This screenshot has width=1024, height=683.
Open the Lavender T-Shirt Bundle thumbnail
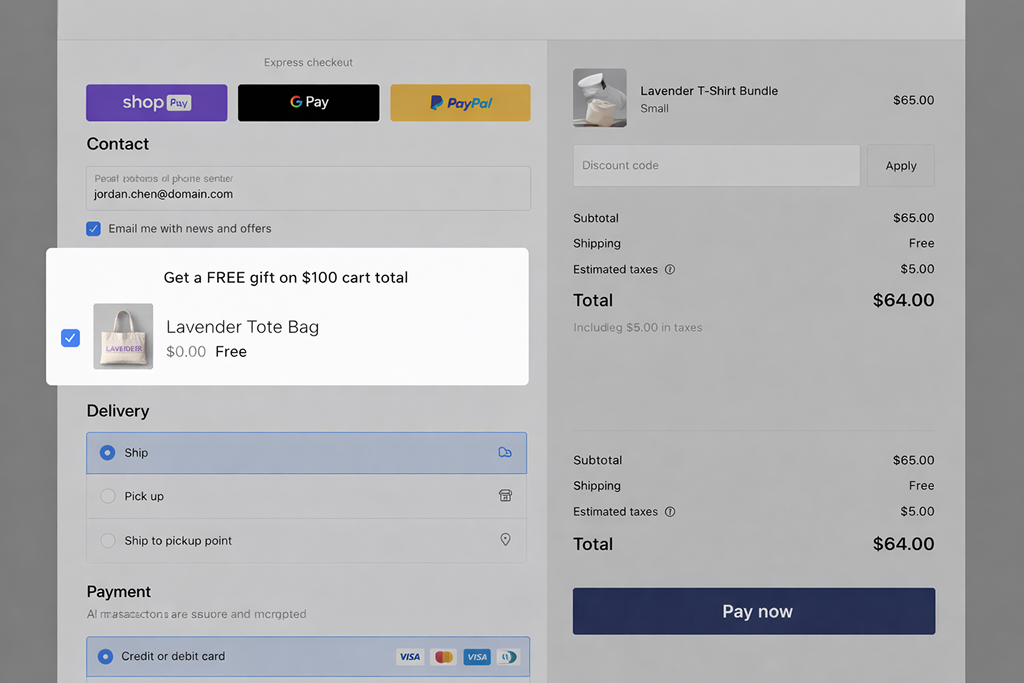pos(600,98)
